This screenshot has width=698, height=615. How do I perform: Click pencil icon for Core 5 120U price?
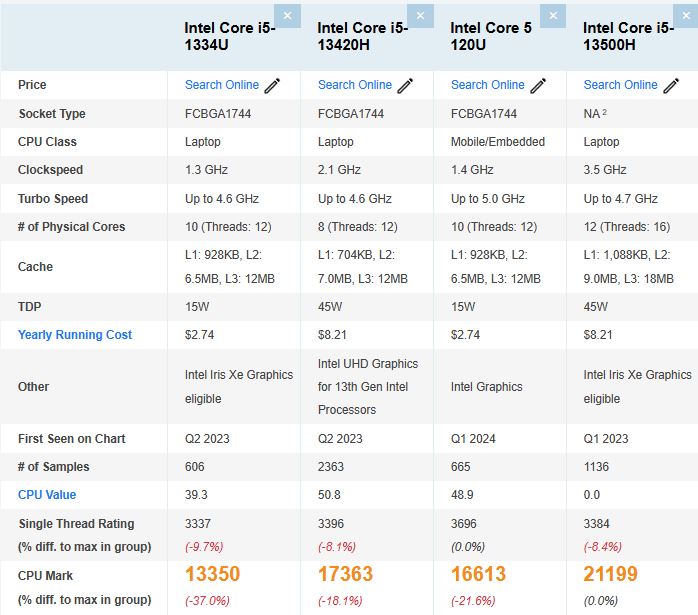pos(538,86)
